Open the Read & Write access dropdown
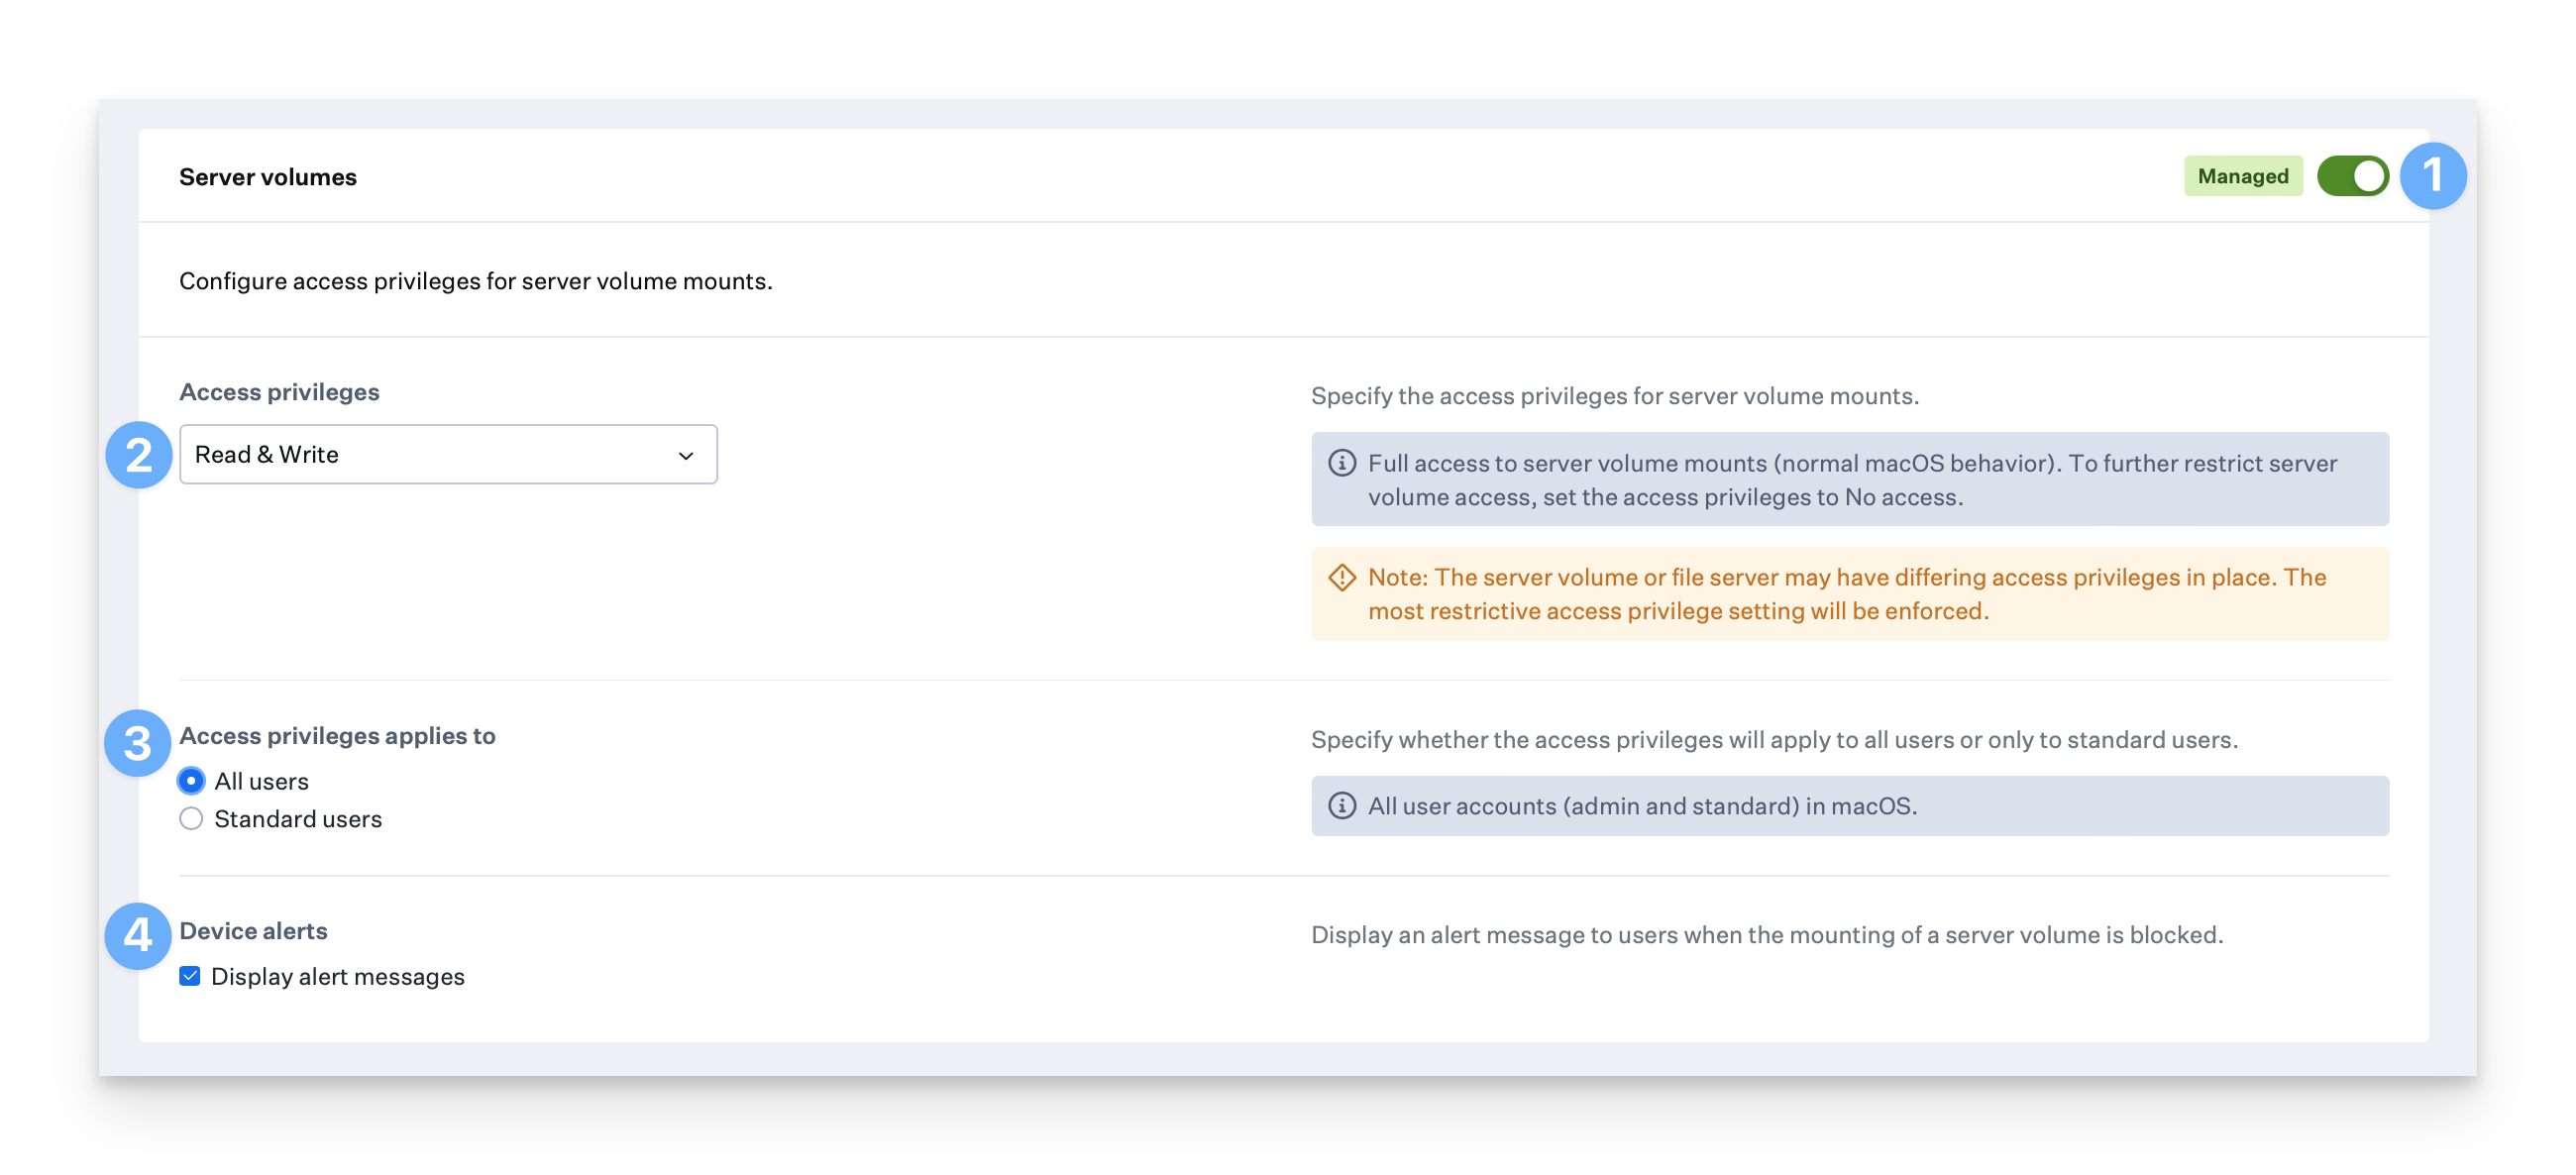This screenshot has height=1175, width=2576. click(447, 455)
